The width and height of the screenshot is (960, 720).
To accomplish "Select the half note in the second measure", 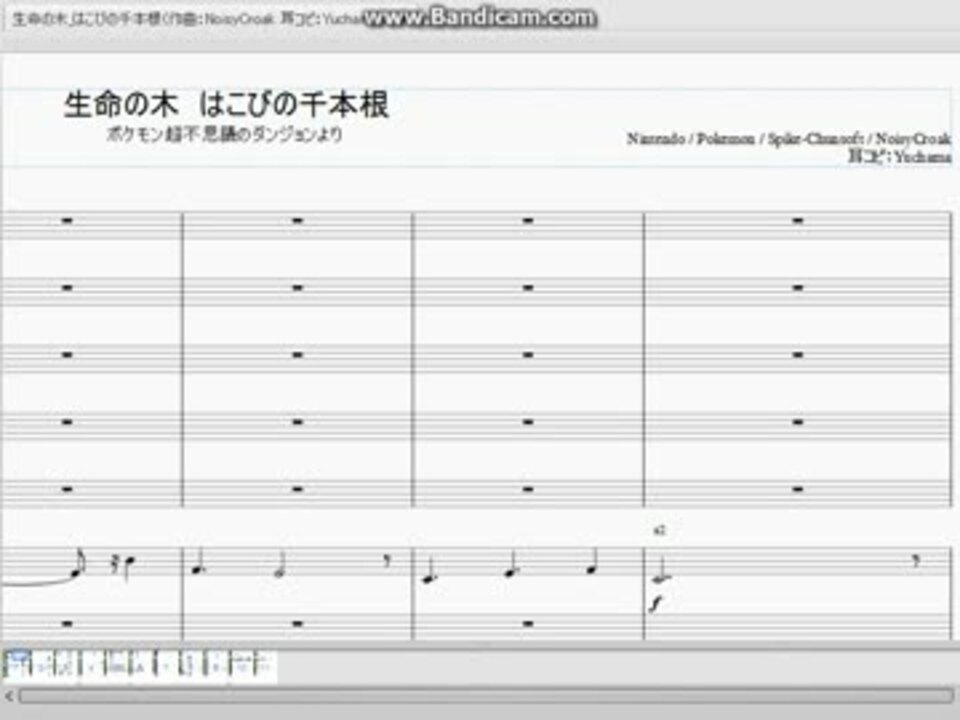I will click(281, 564).
